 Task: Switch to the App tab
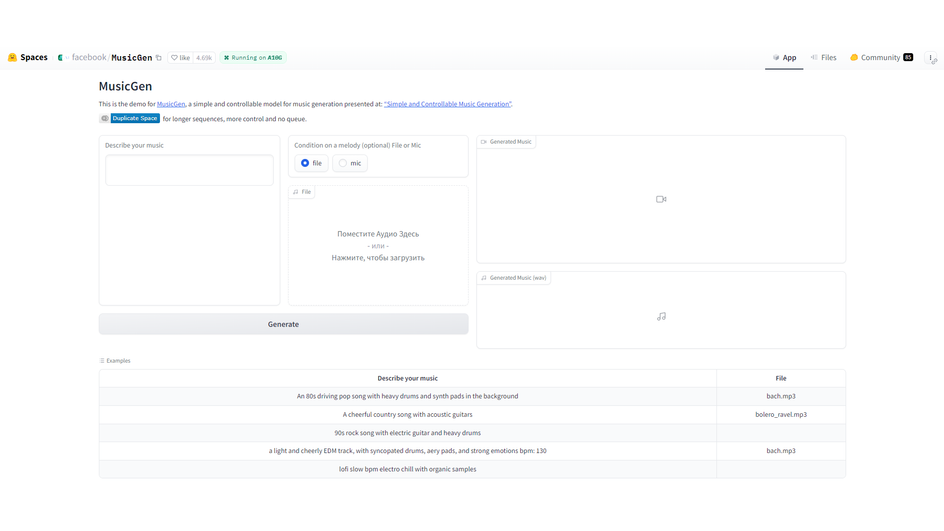point(784,58)
